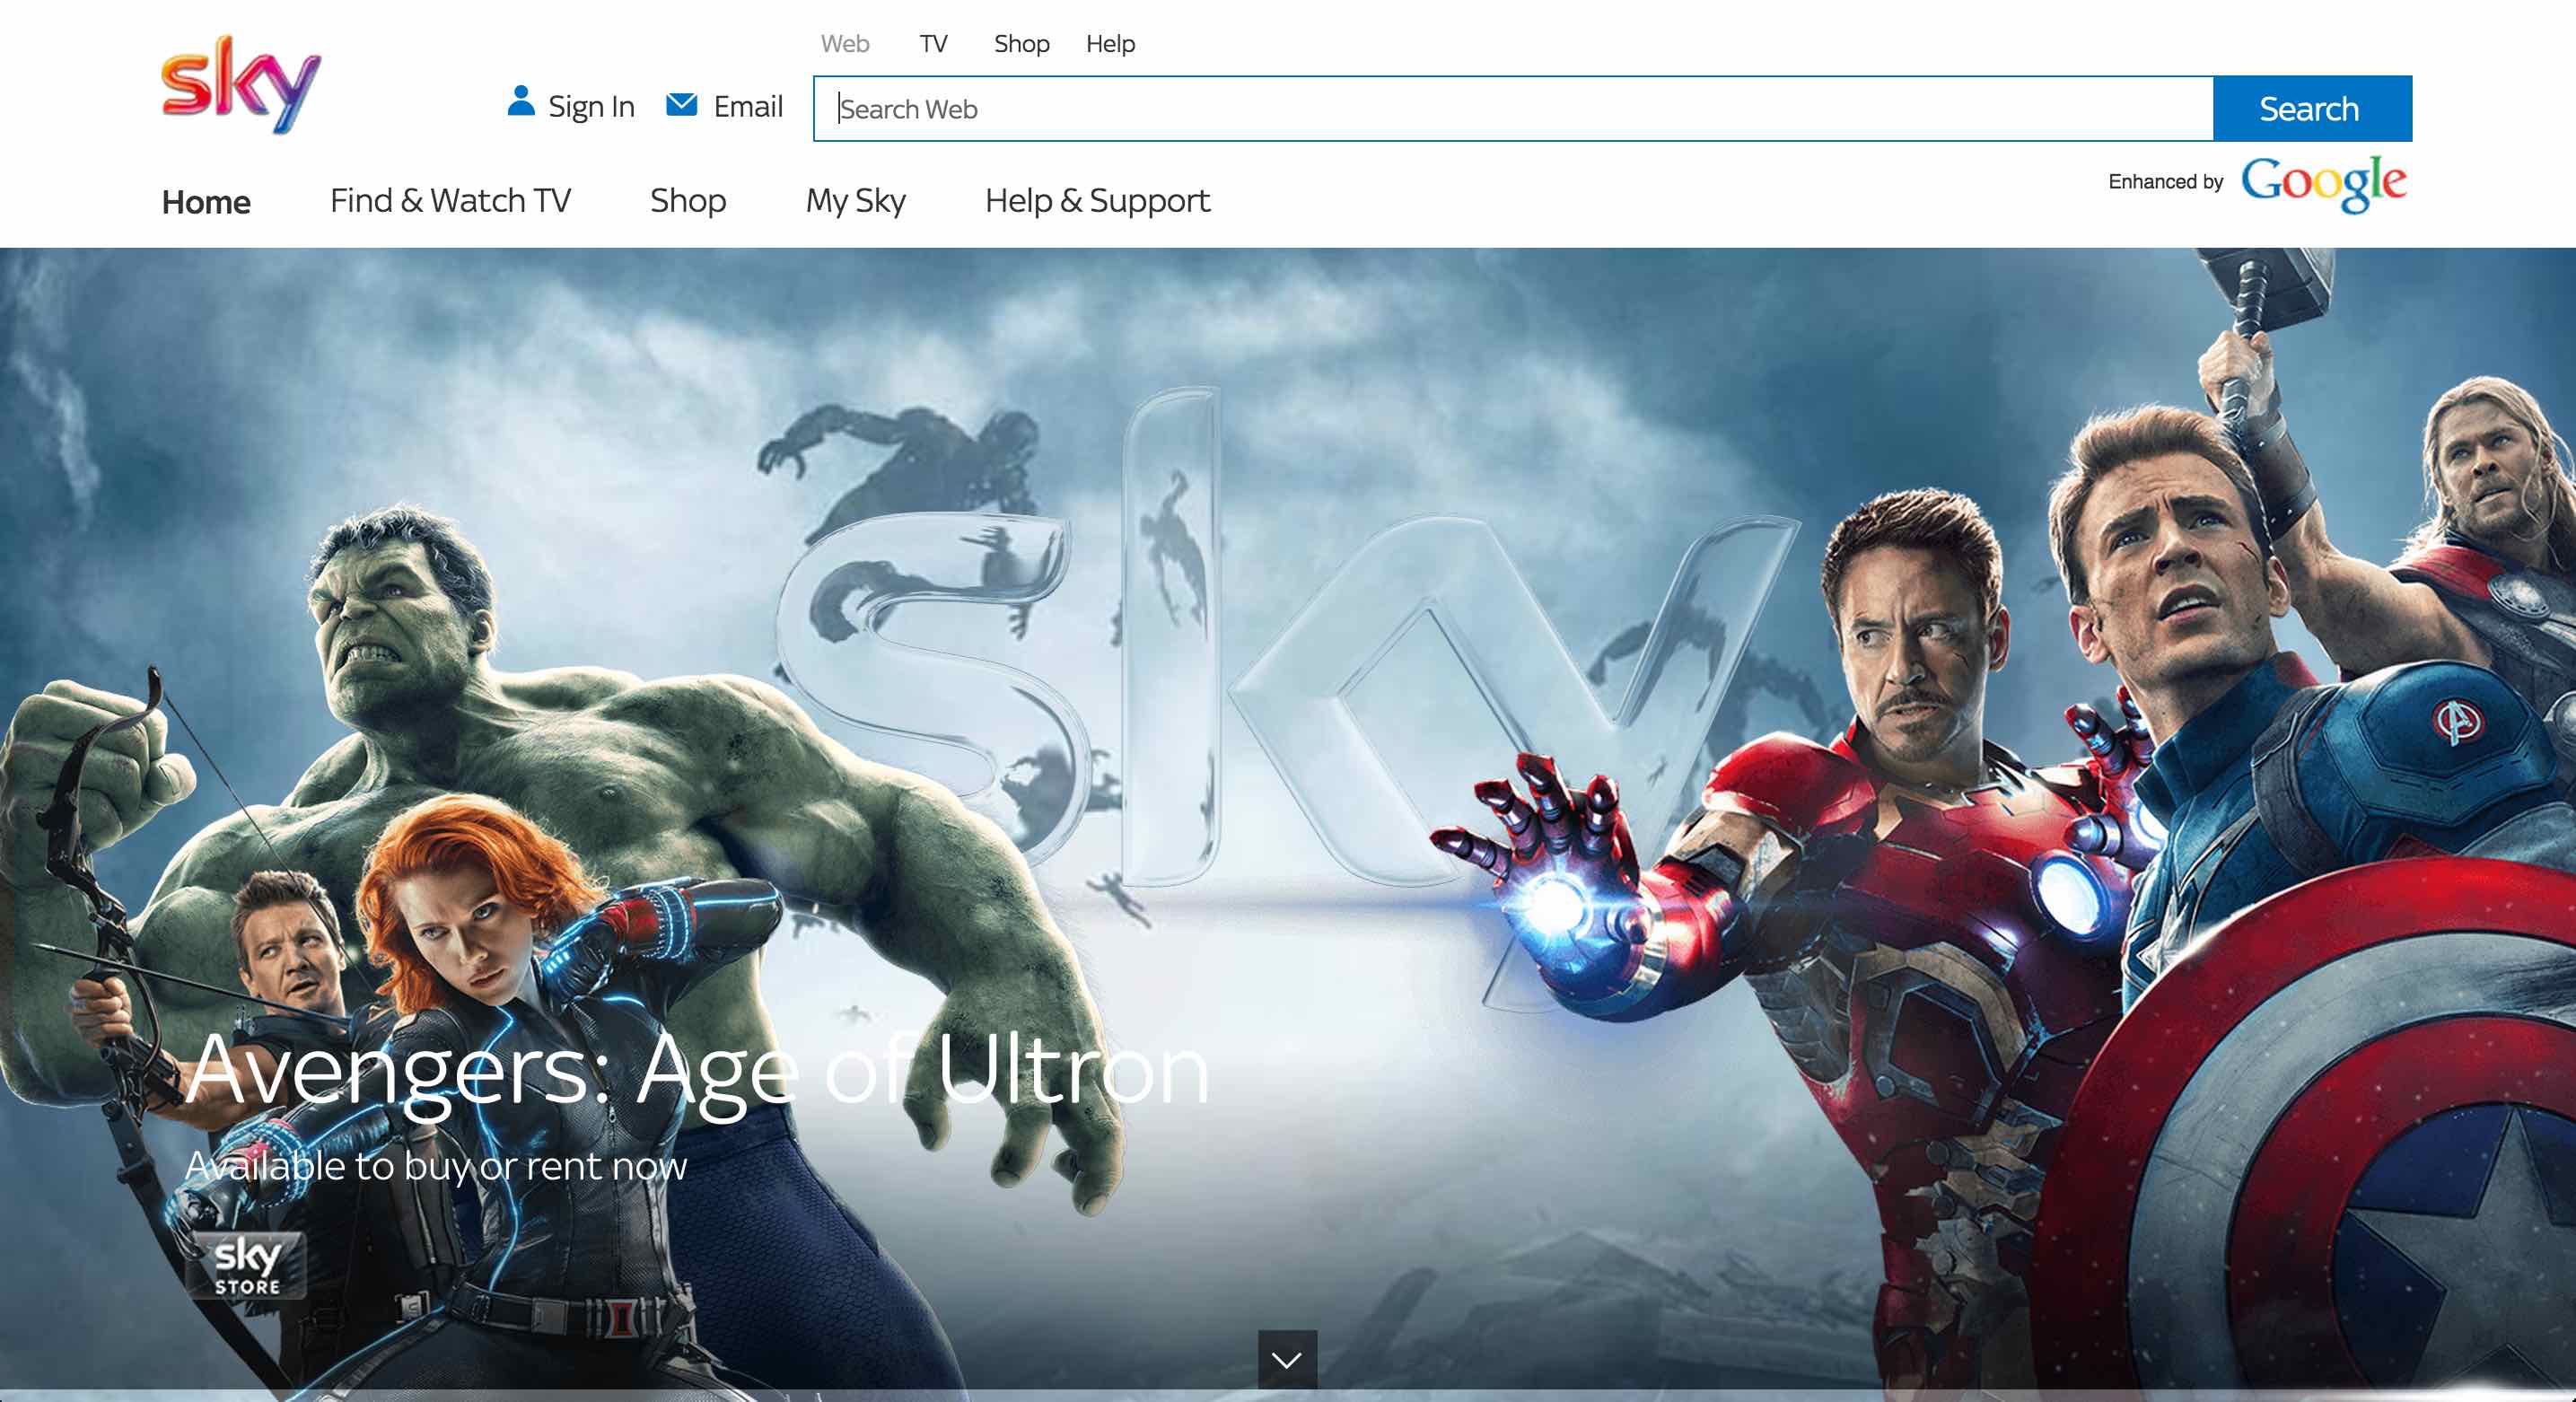This screenshot has height=1402, width=2576.
Task: Open the Home navigation item
Action: pos(206,202)
